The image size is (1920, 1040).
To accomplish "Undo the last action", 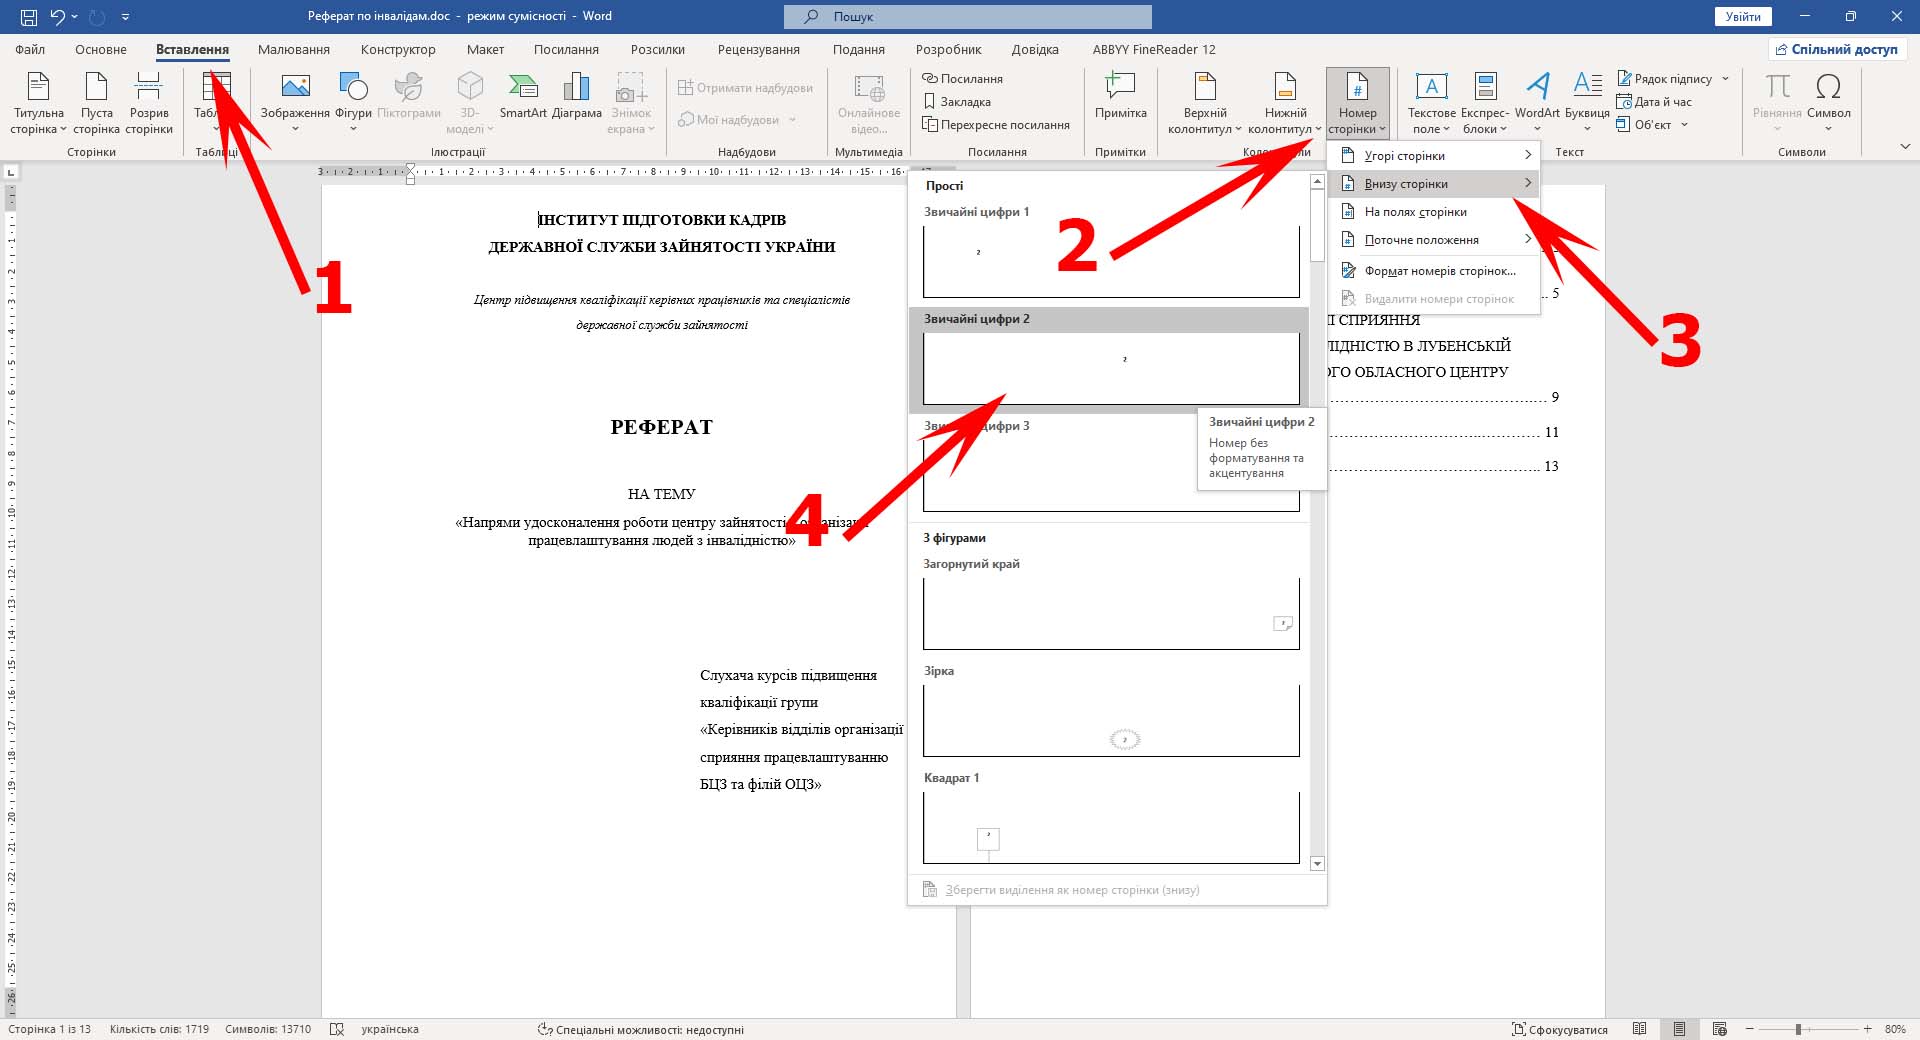I will [x=58, y=16].
